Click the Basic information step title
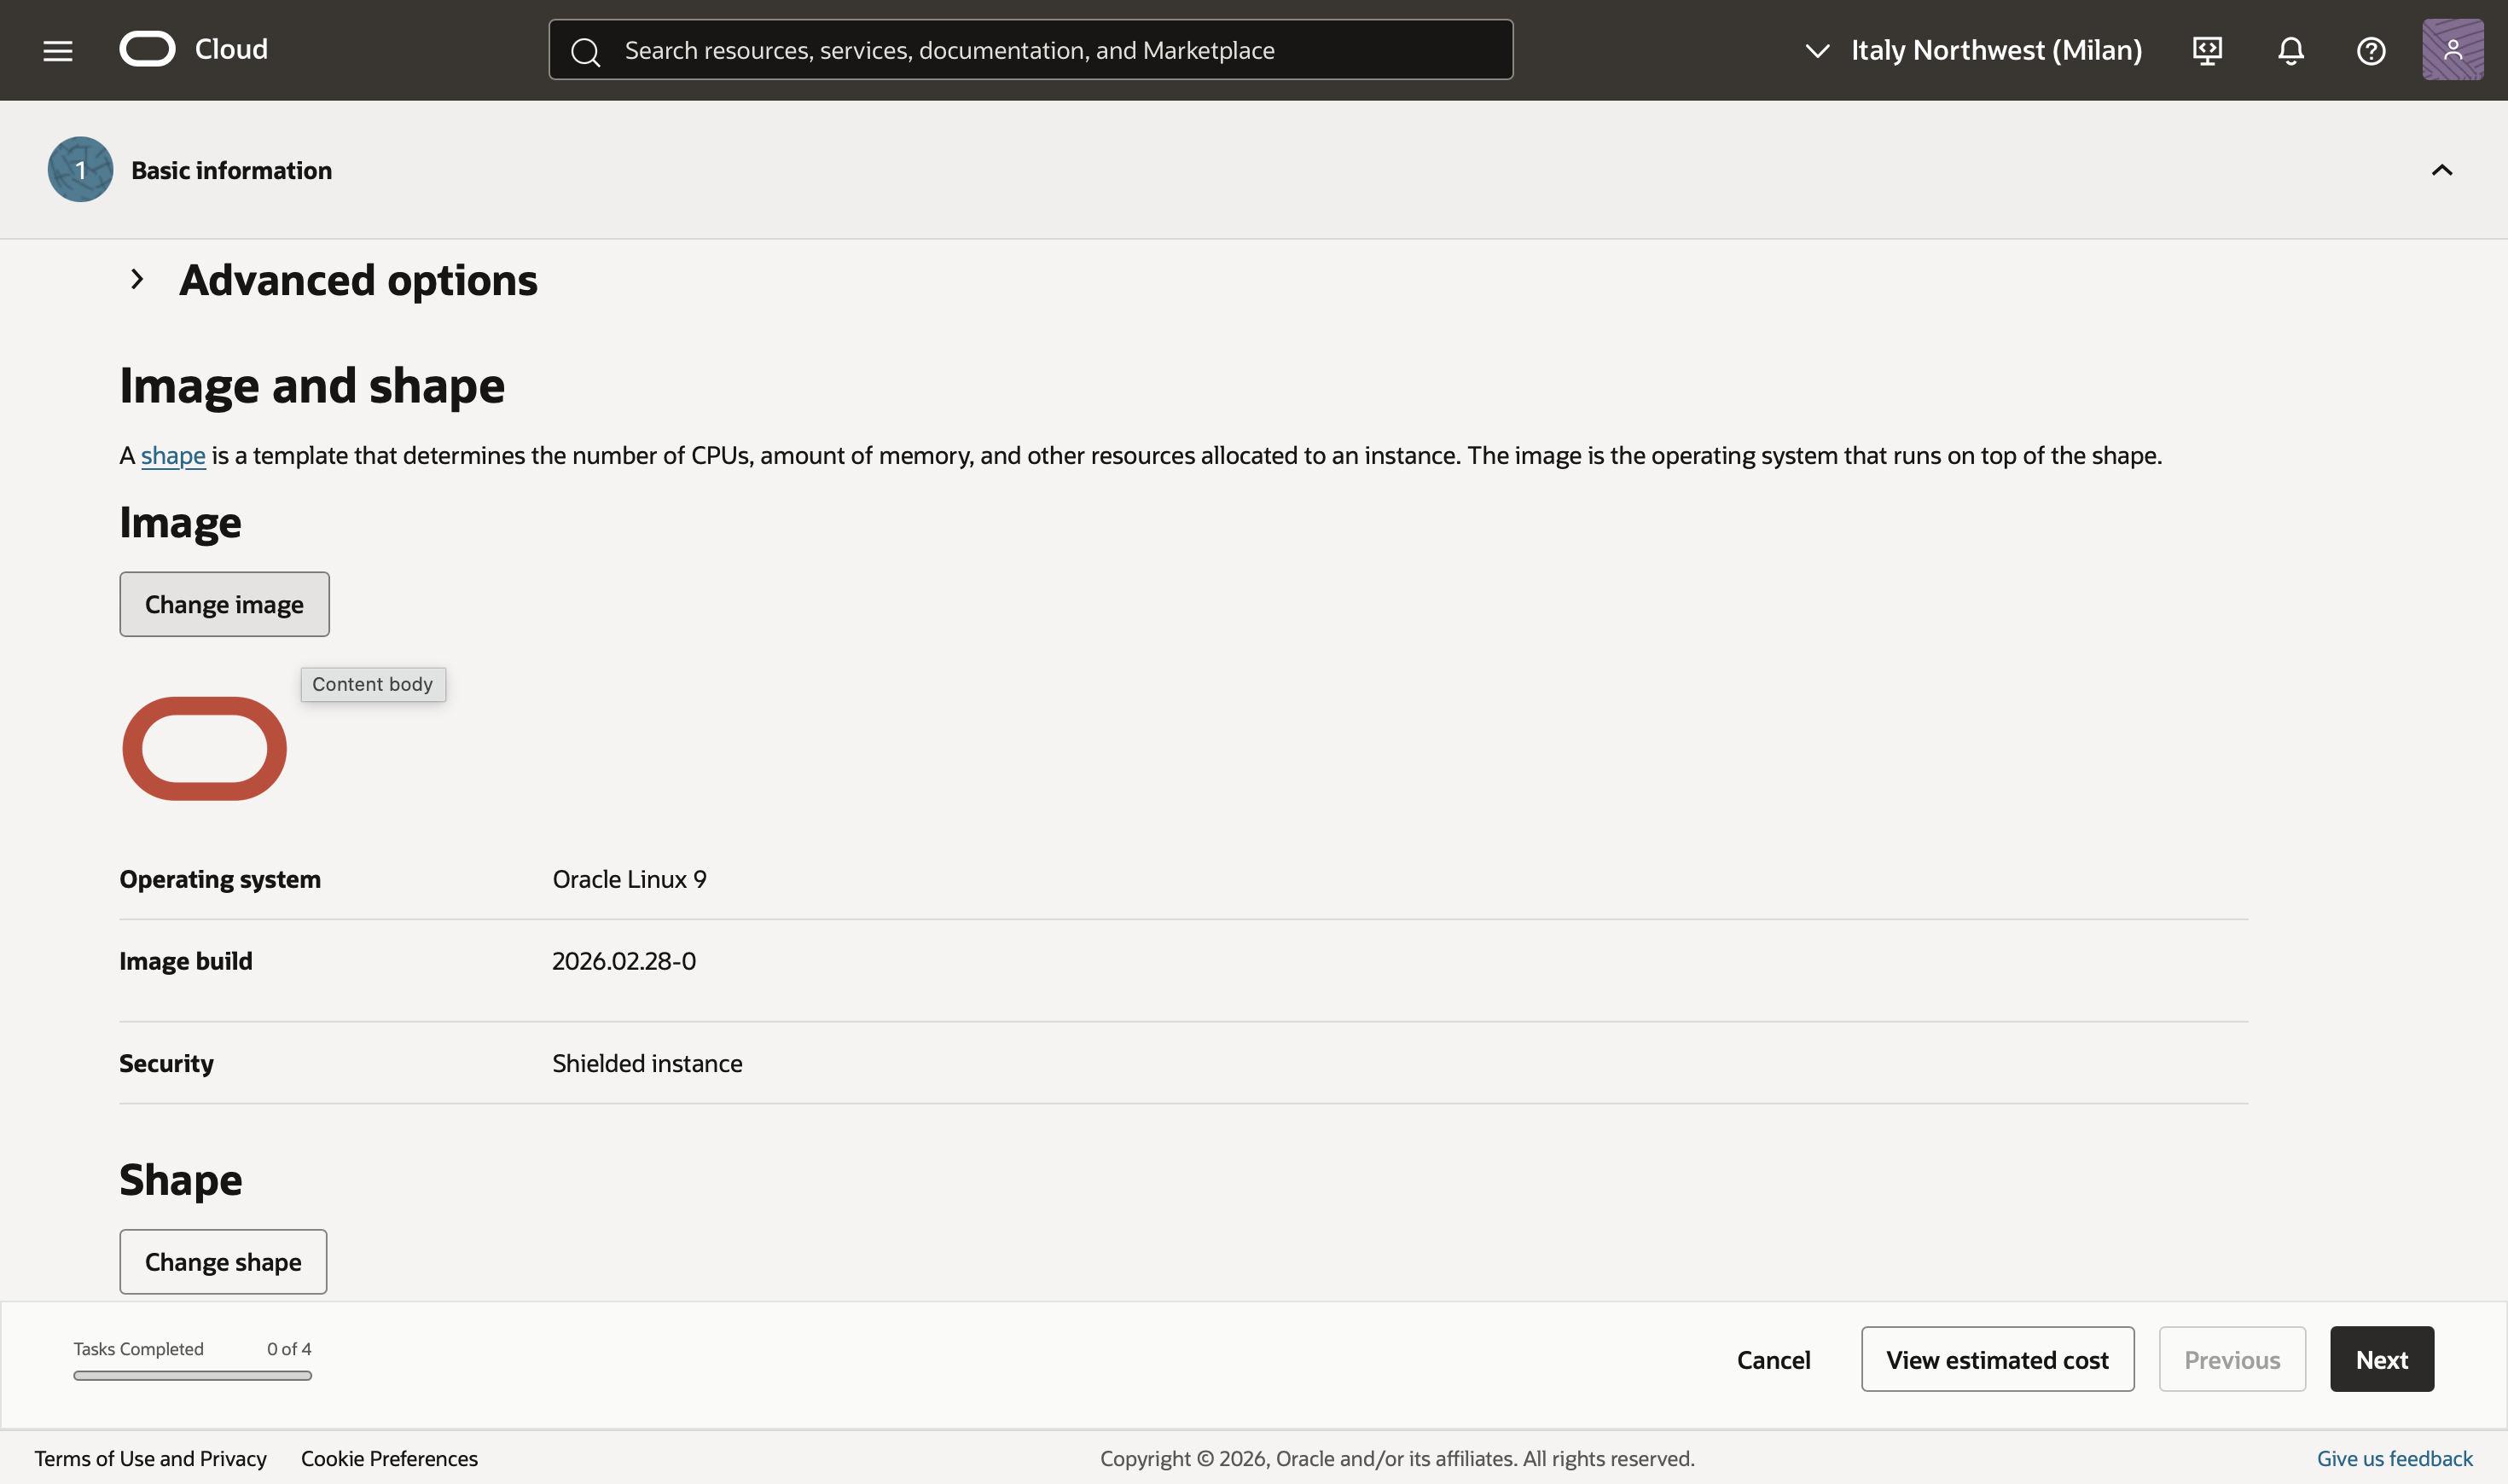The height and width of the screenshot is (1484, 2508). pos(231,171)
